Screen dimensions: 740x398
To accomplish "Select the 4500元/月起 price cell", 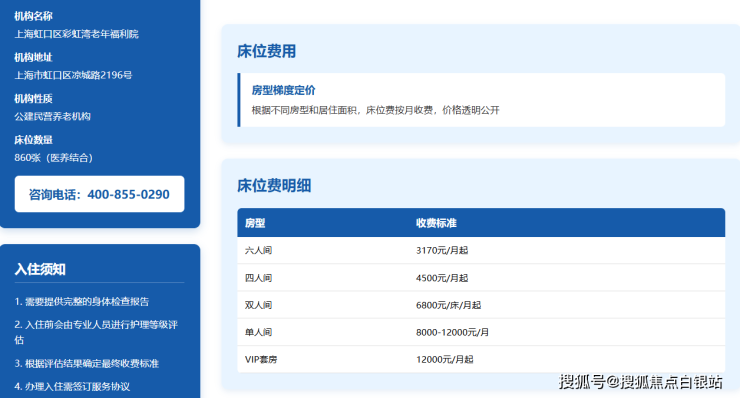I will [442, 278].
